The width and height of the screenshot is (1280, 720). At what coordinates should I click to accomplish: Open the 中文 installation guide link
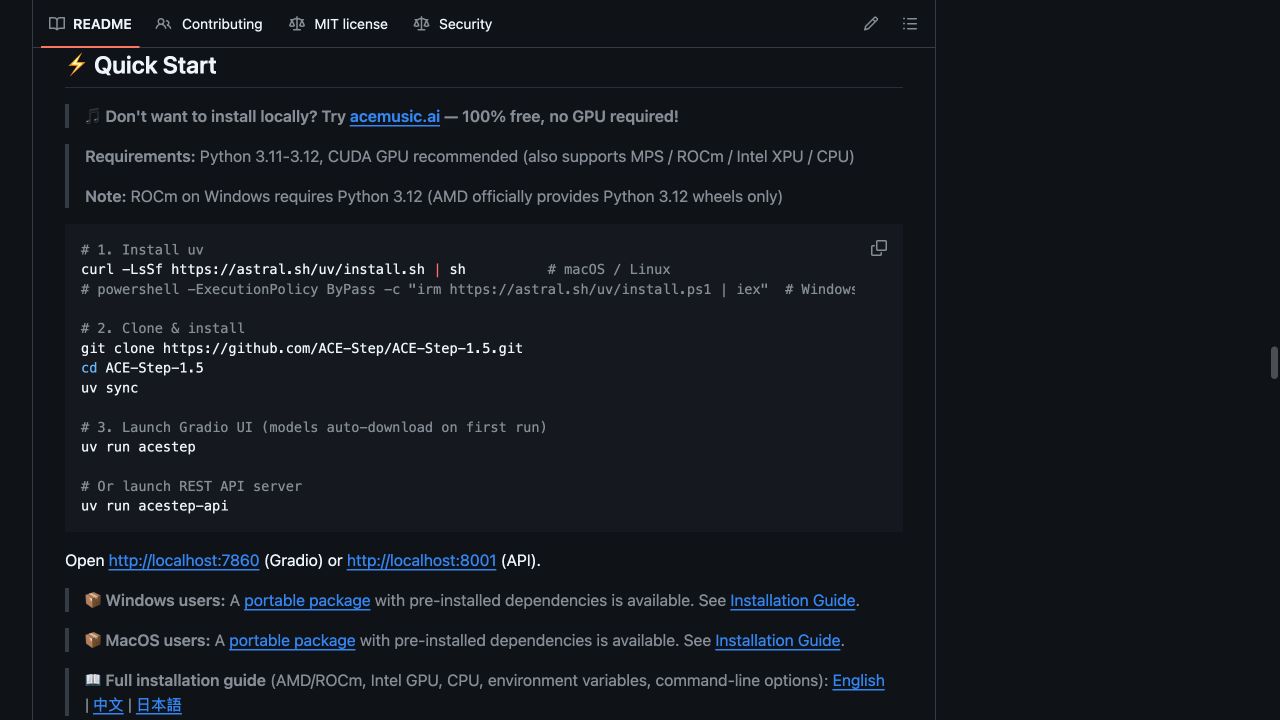108,705
